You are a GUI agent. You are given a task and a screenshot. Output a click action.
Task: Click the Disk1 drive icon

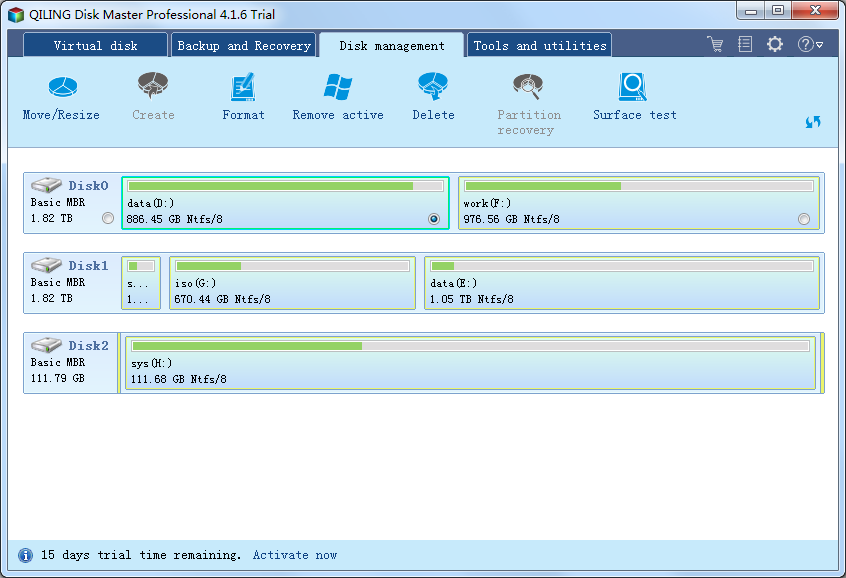pos(46,264)
